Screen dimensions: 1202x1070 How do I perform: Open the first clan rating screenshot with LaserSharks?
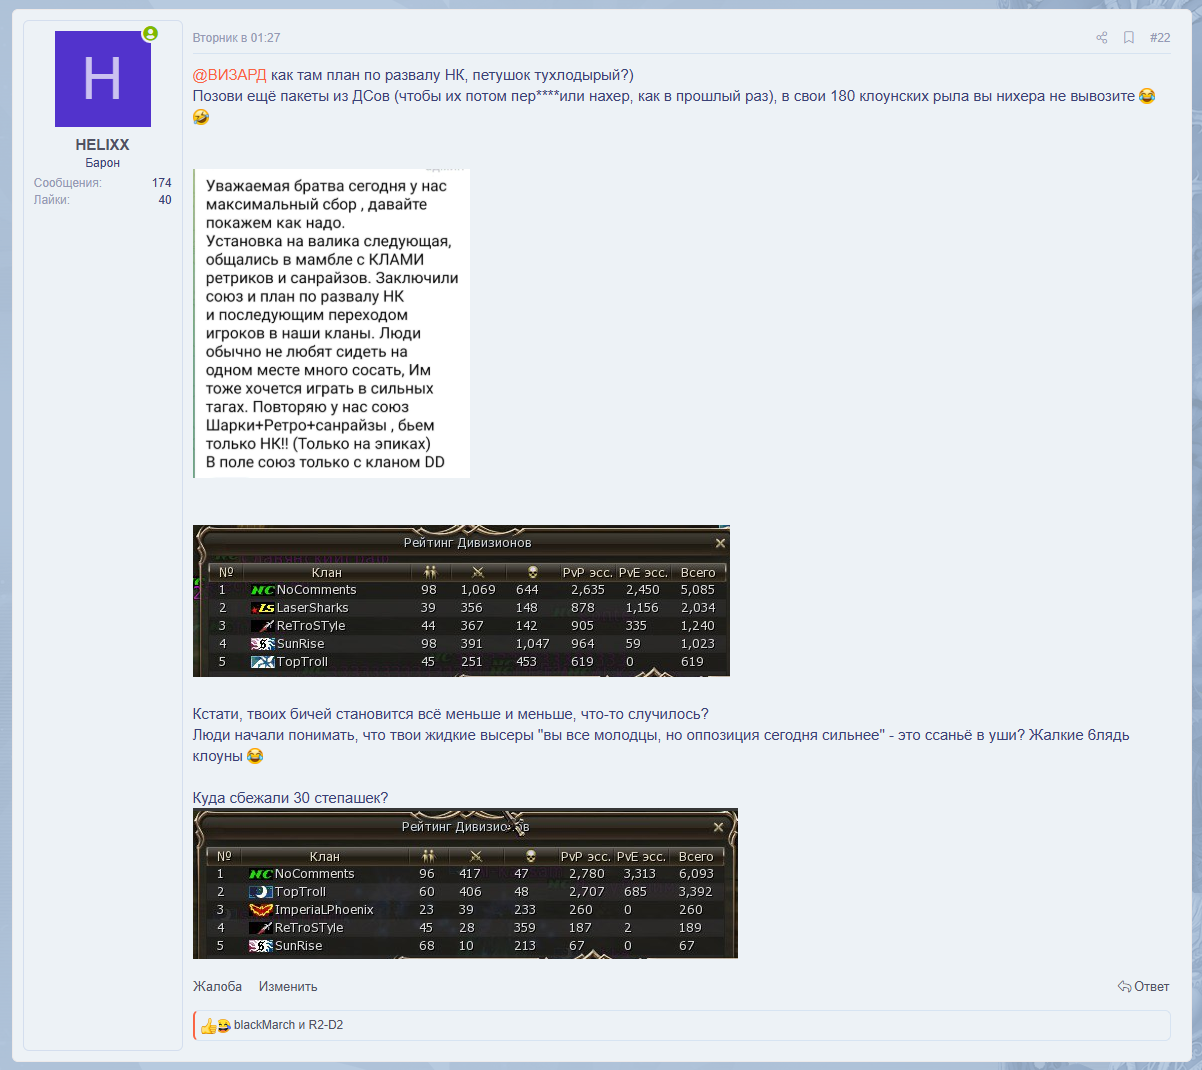click(x=461, y=601)
